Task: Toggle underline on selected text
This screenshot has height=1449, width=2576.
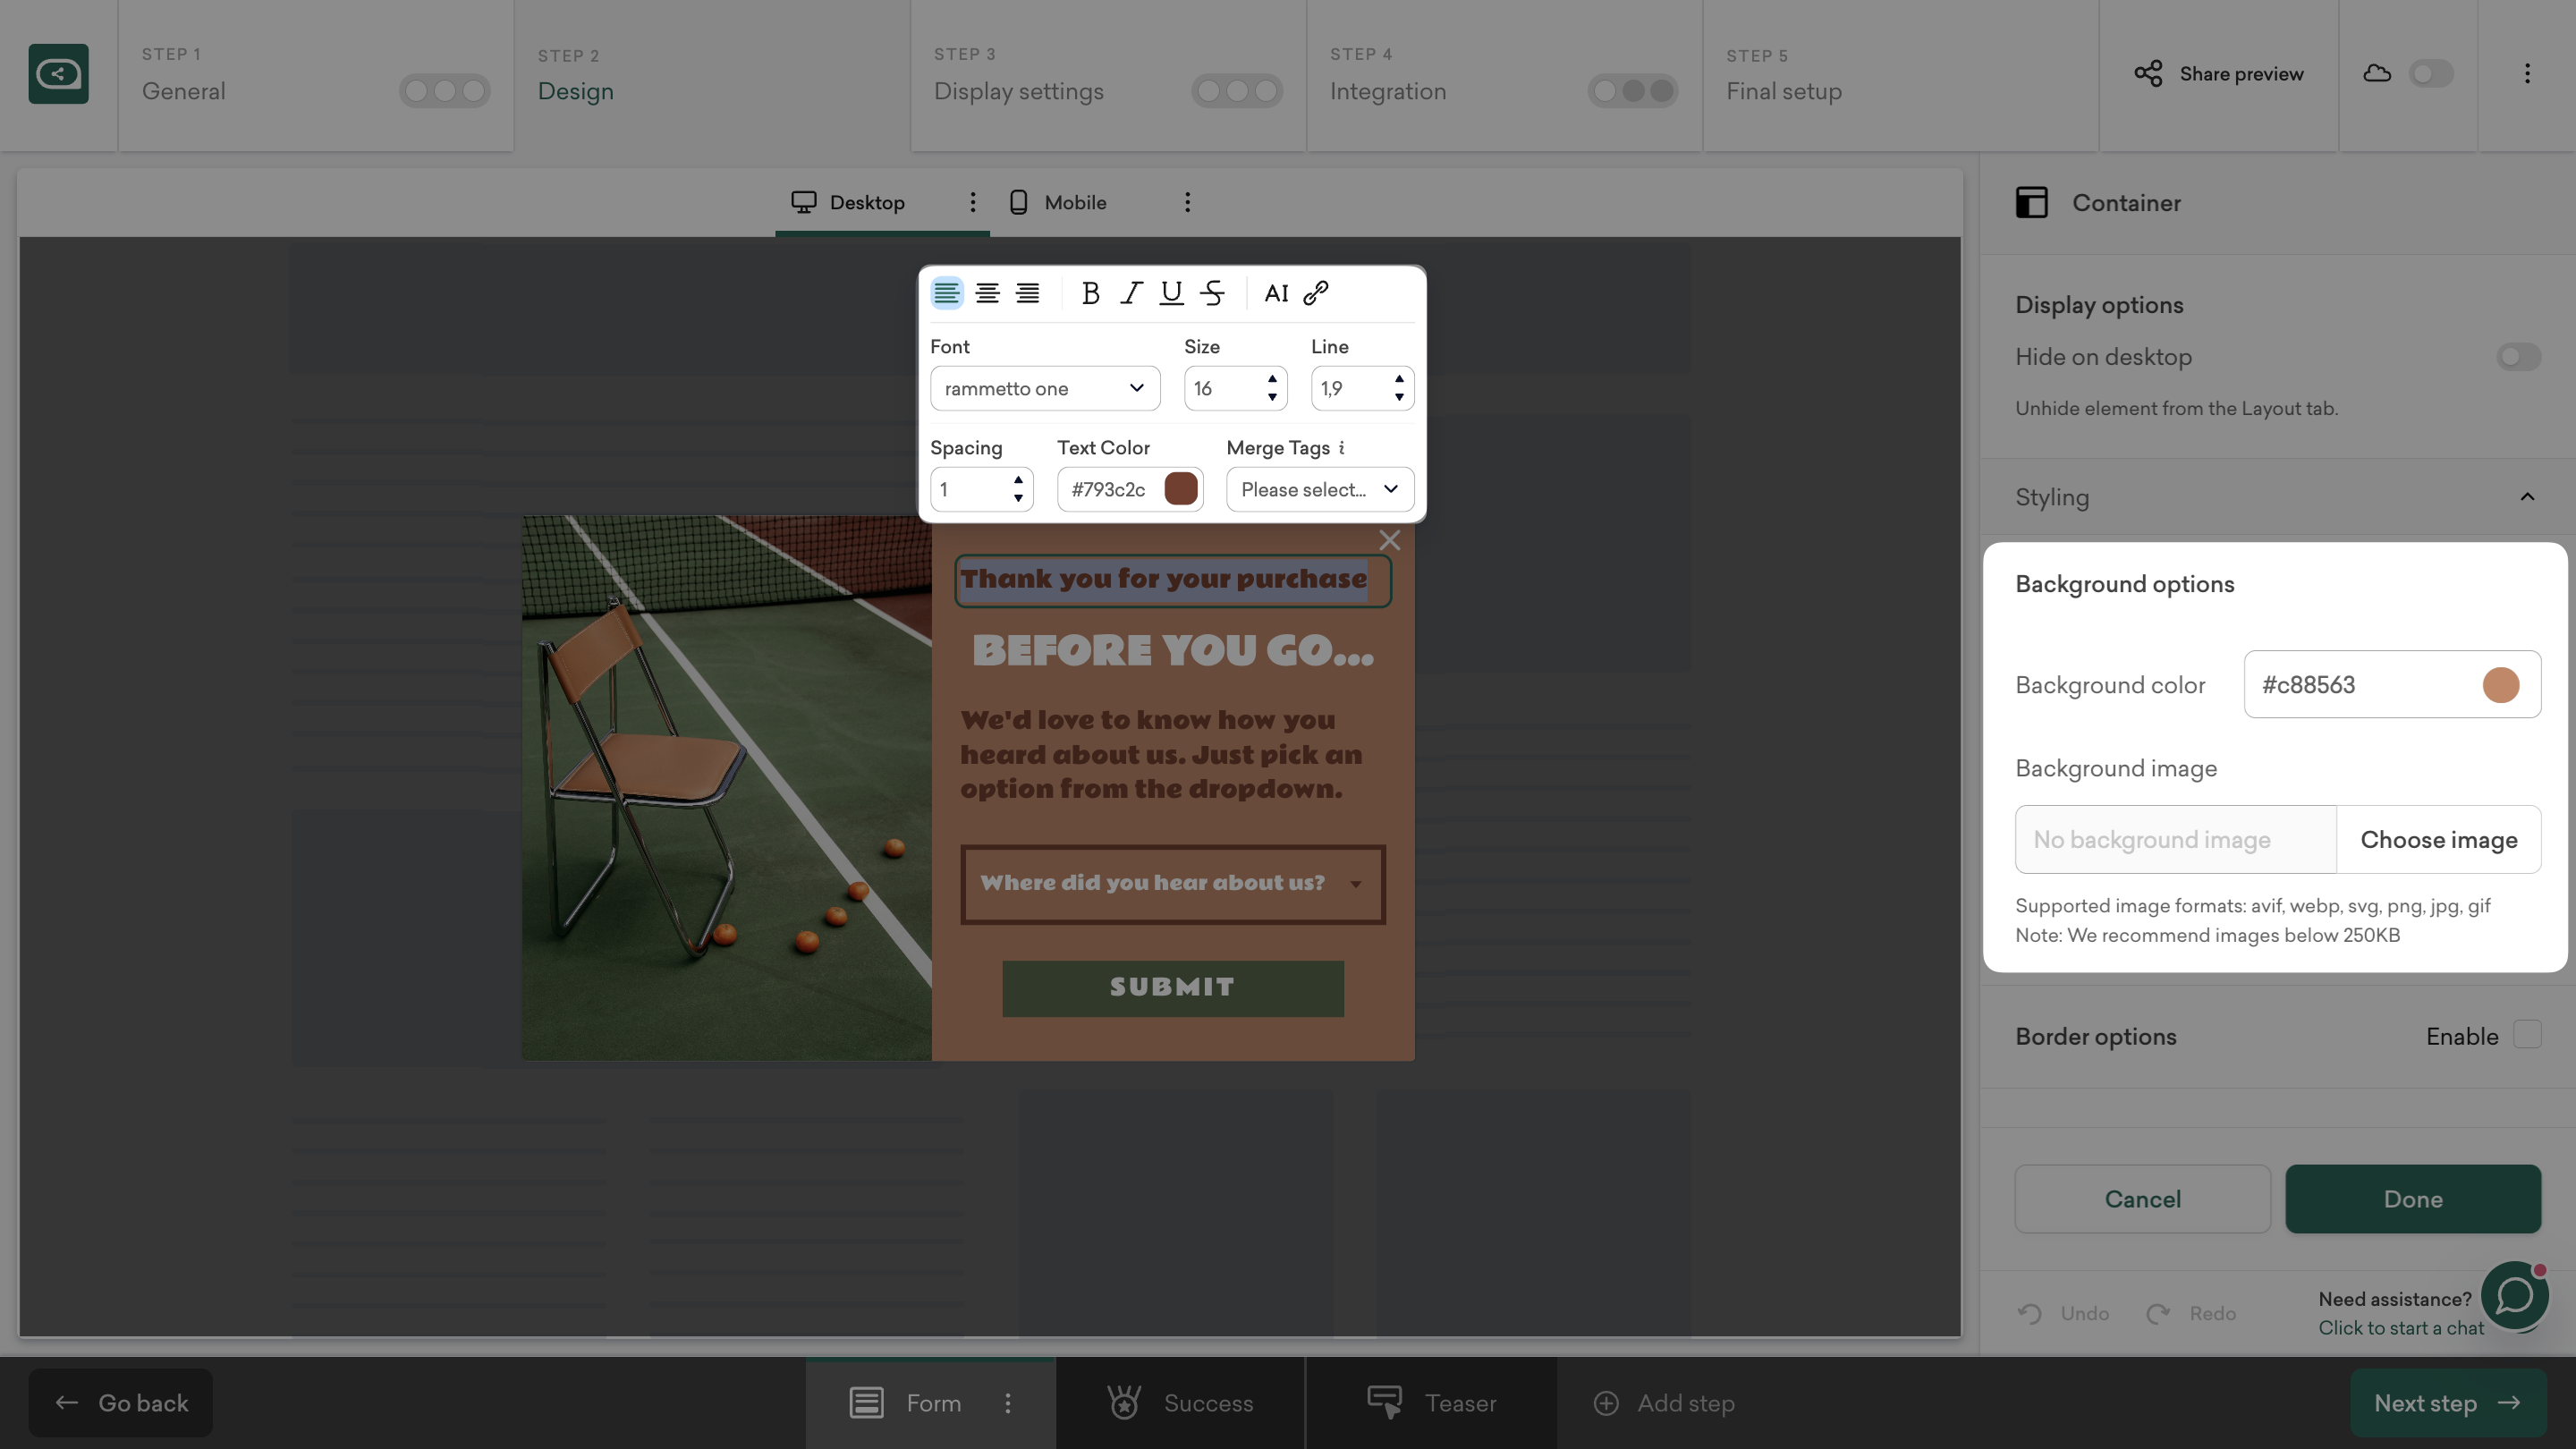Action: [1171, 293]
